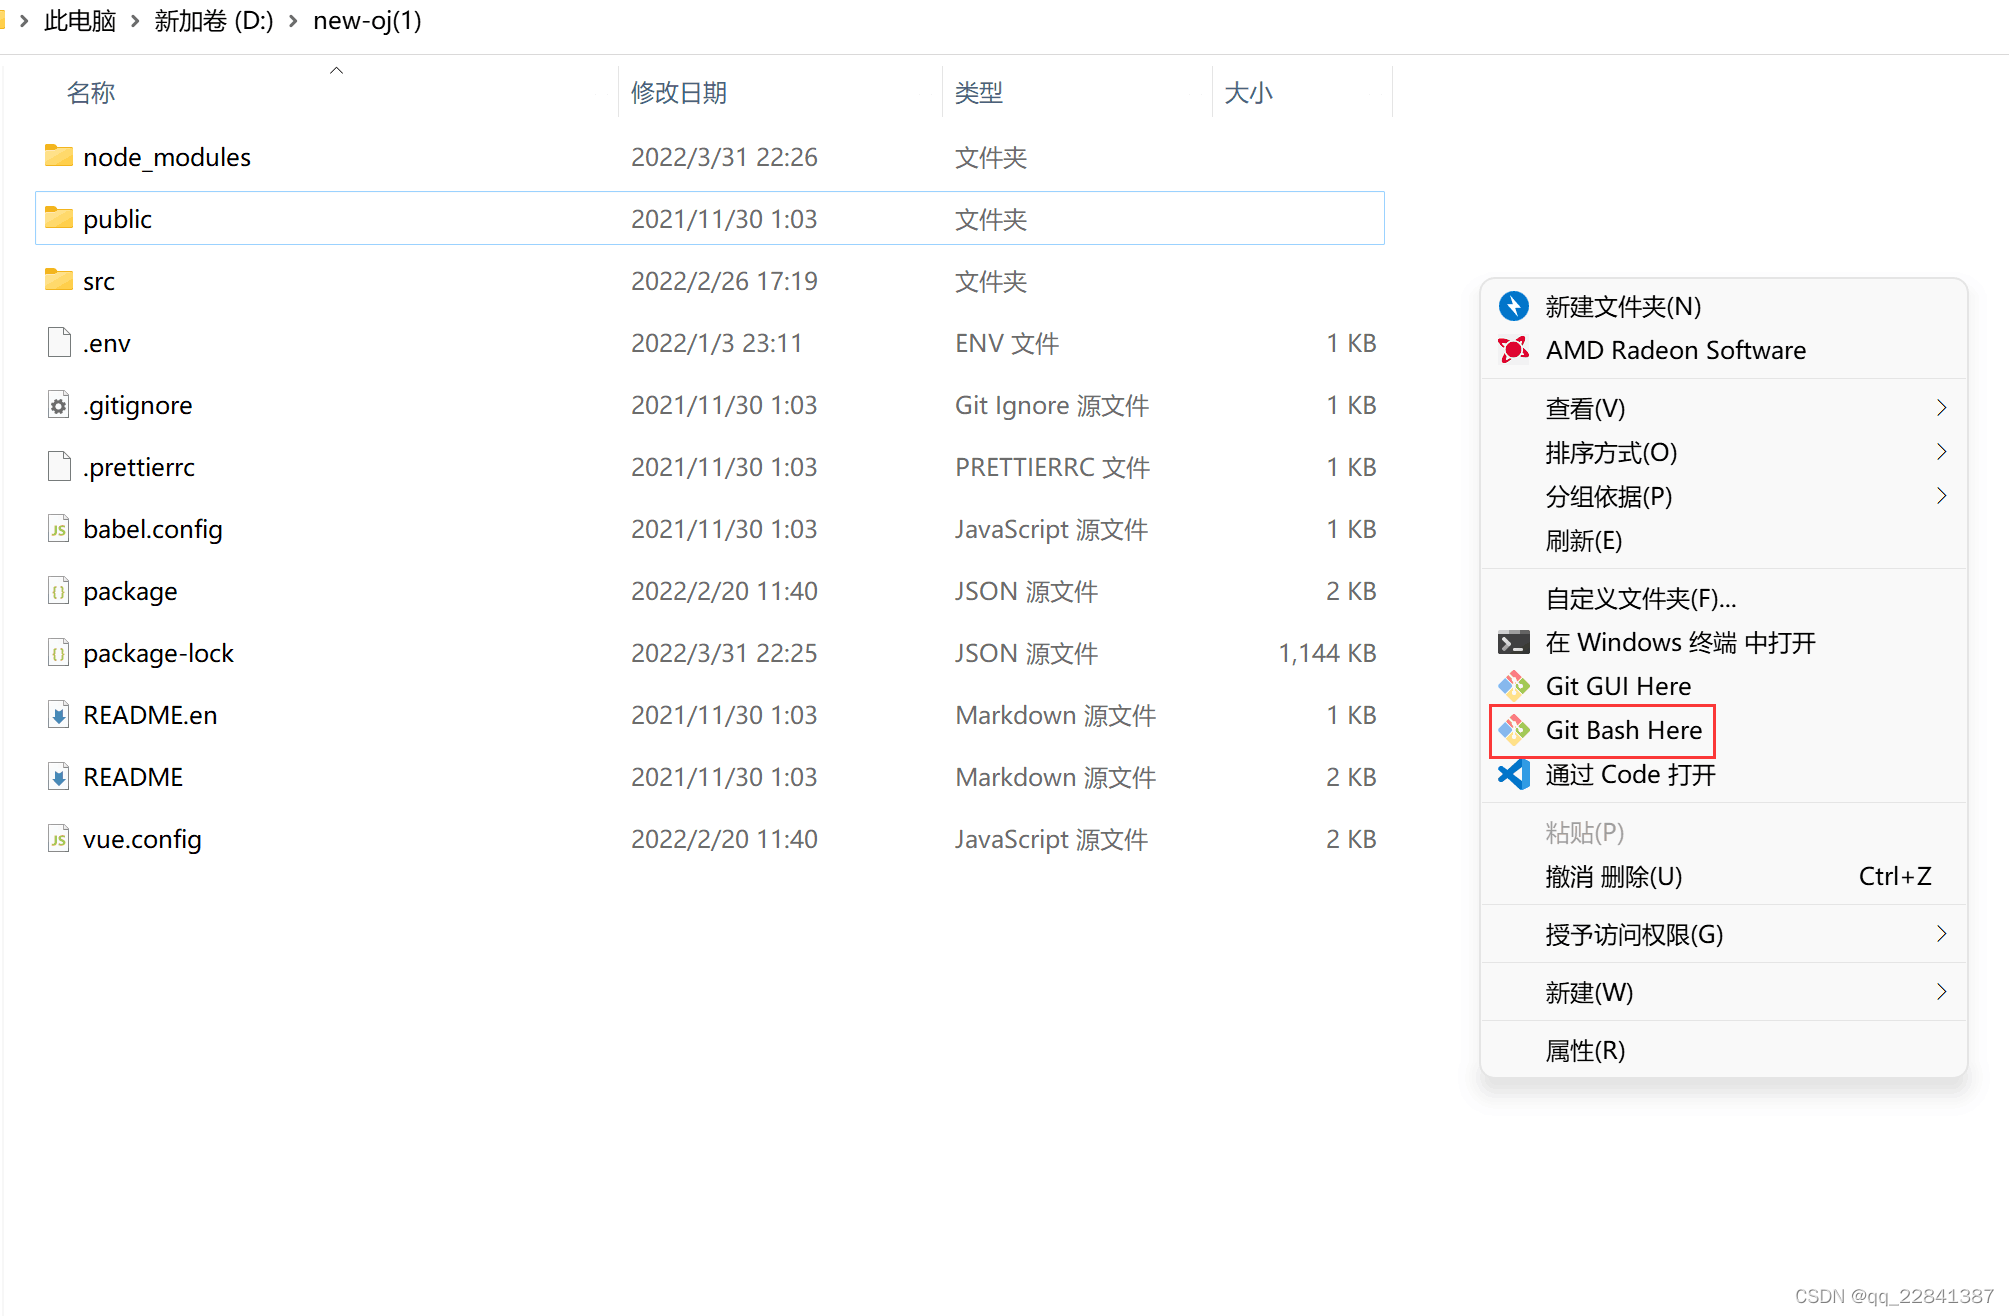Click the sort arrow above 名称 column
The image size is (2009, 1316).
pyautogui.click(x=336, y=70)
